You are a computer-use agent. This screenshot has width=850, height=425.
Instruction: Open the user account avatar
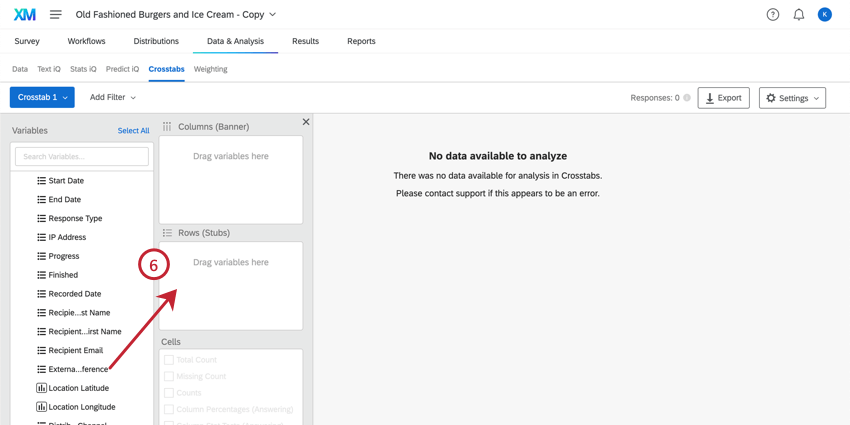(x=825, y=15)
